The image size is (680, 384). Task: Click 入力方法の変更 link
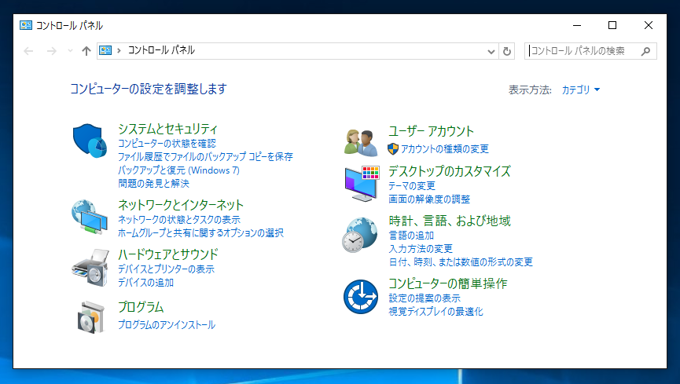(421, 249)
